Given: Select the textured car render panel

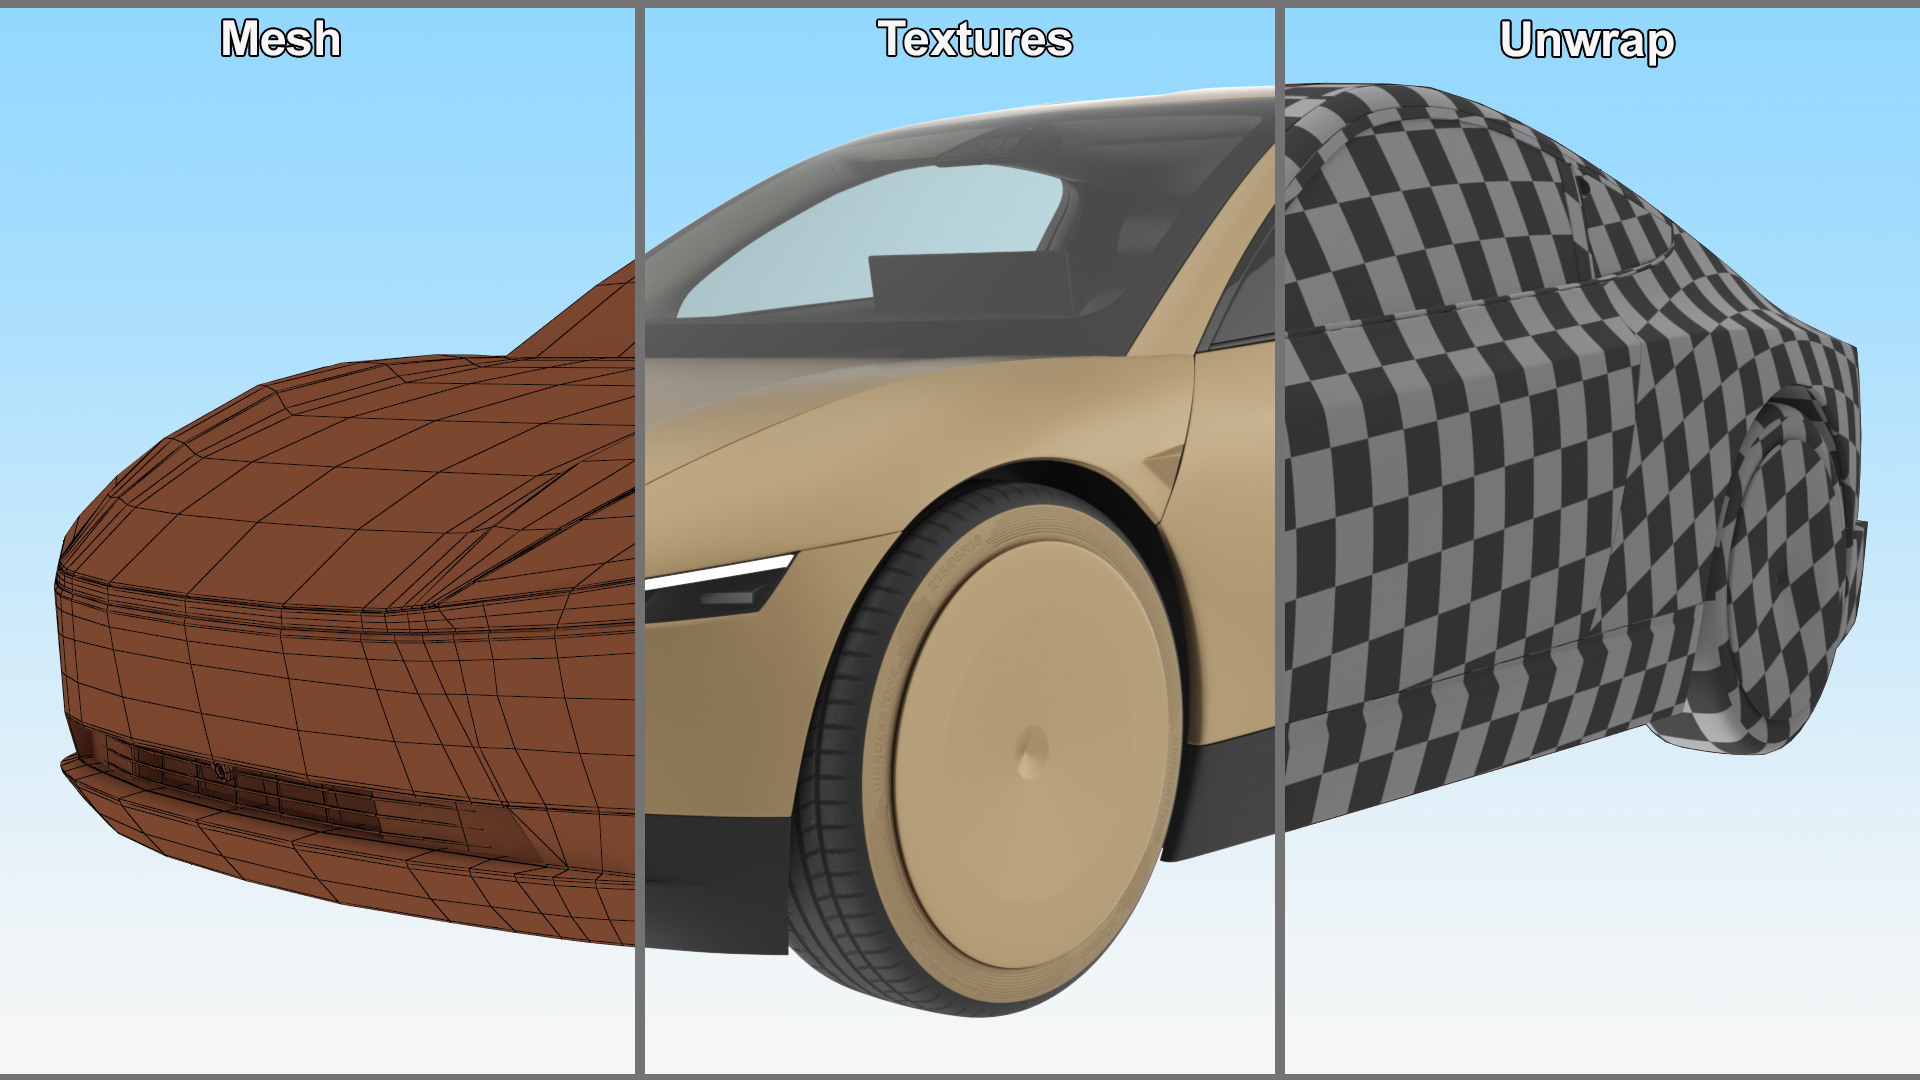Looking at the screenshot, I should coord(960,540).
